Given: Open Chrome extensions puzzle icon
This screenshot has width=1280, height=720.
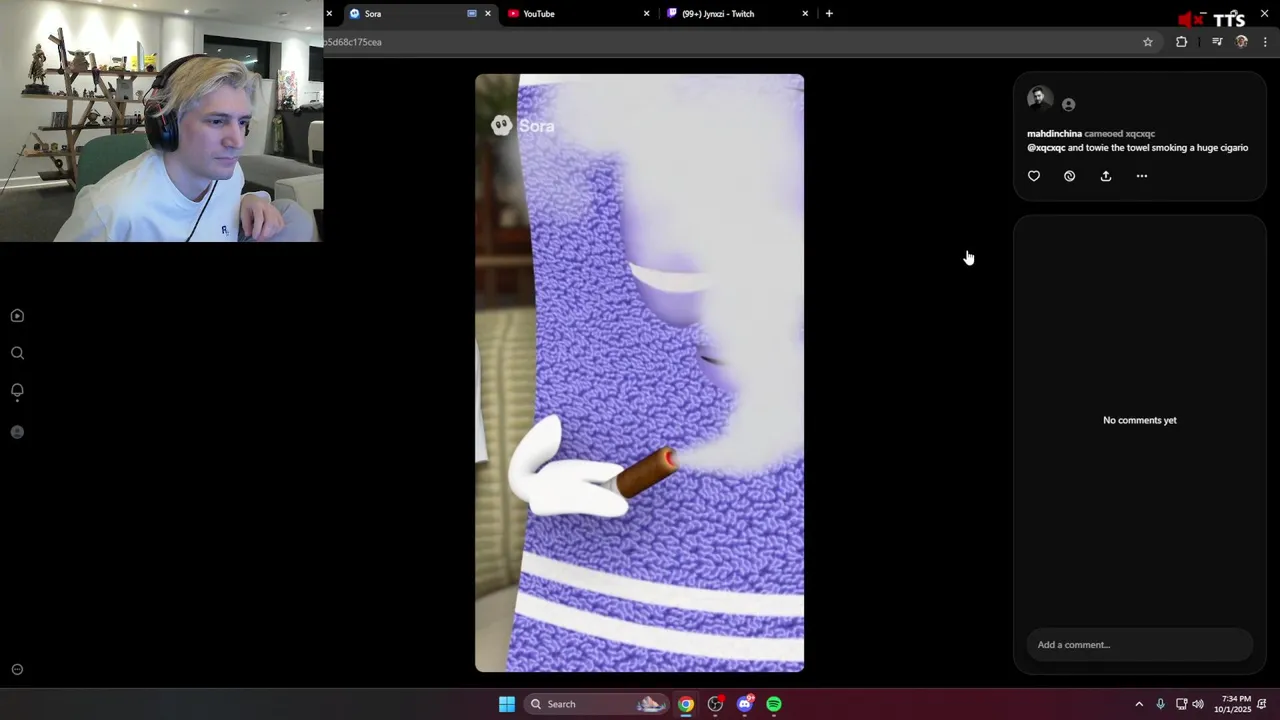Looking at the screenshot, I should [x=1182, y=42].
